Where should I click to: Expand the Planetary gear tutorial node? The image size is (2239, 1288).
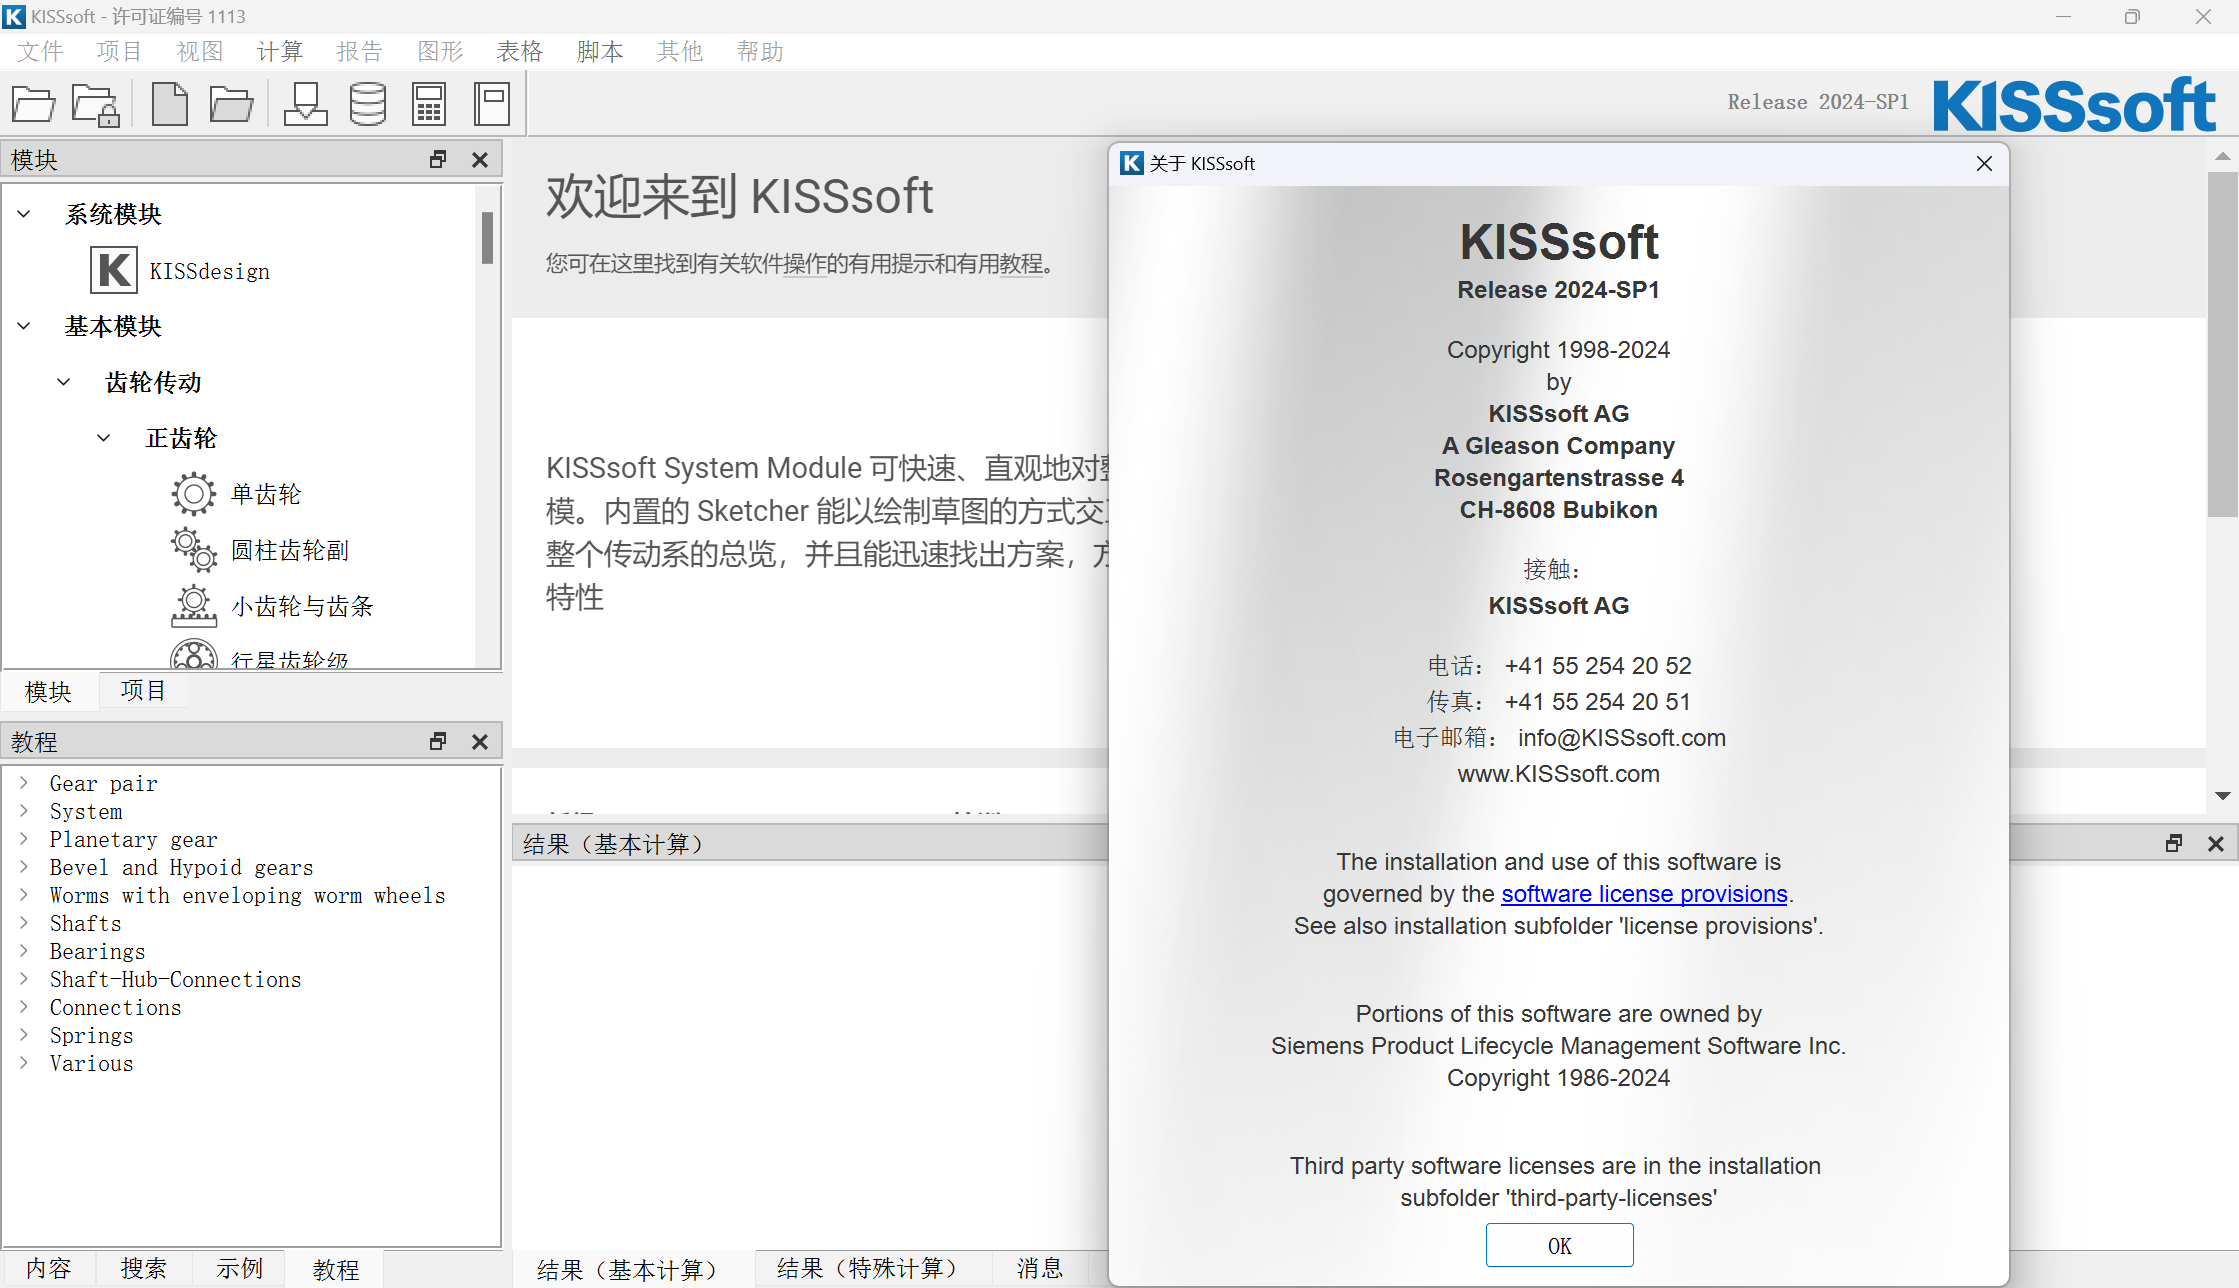tap(24, 839)
